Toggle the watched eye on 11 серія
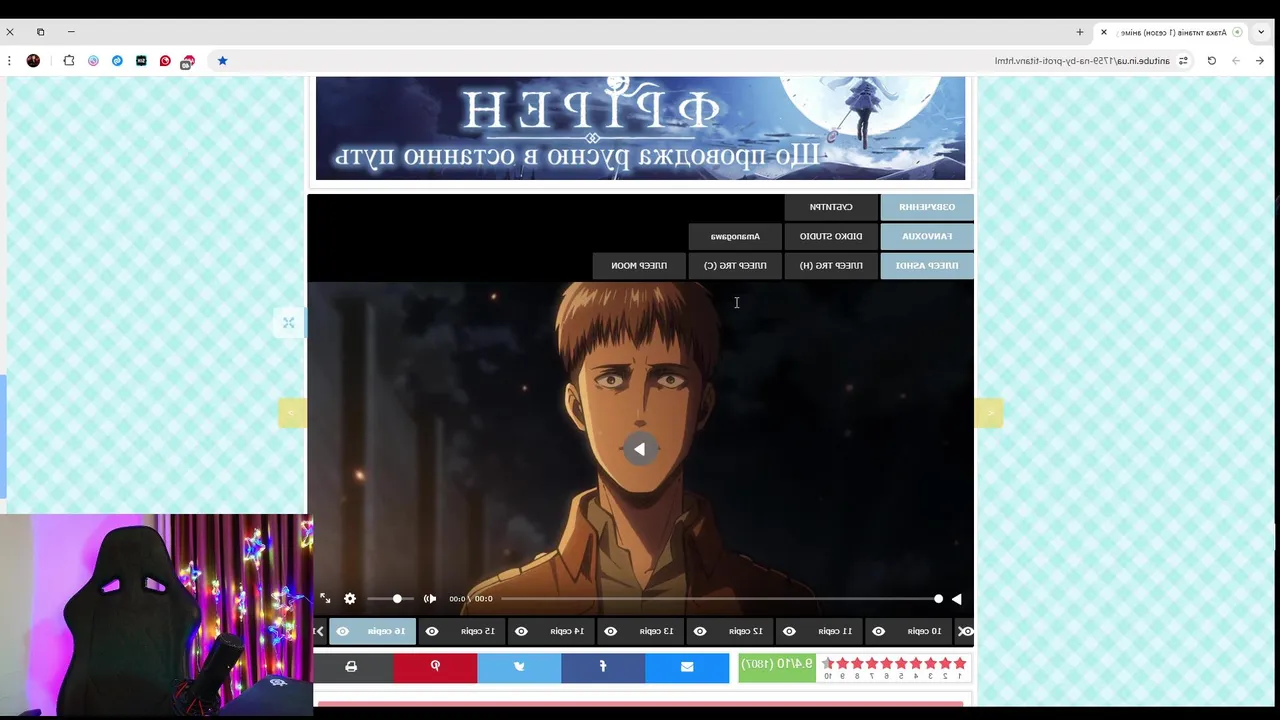 coord(789,631)
